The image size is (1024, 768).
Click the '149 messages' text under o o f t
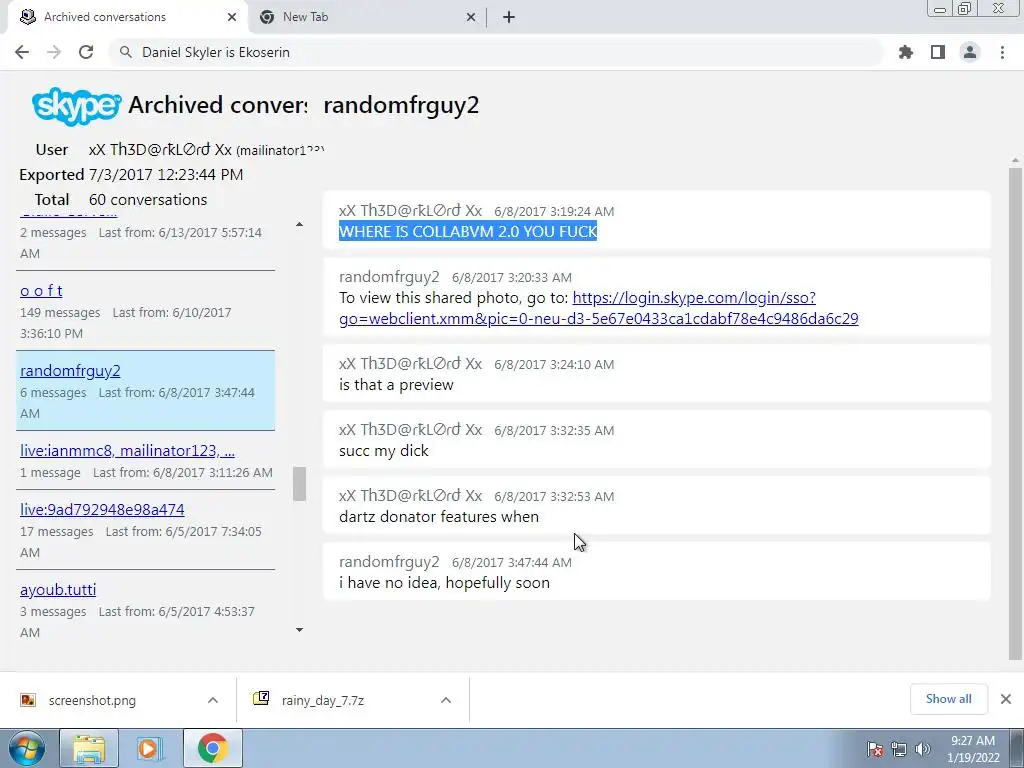click(x=60, y=313)
